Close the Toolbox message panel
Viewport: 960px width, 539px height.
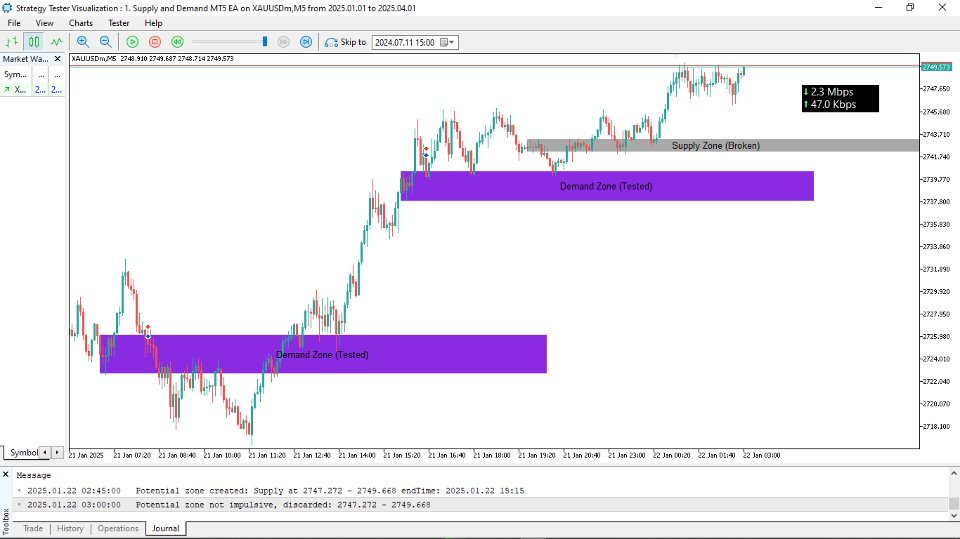tap(6, 475)
